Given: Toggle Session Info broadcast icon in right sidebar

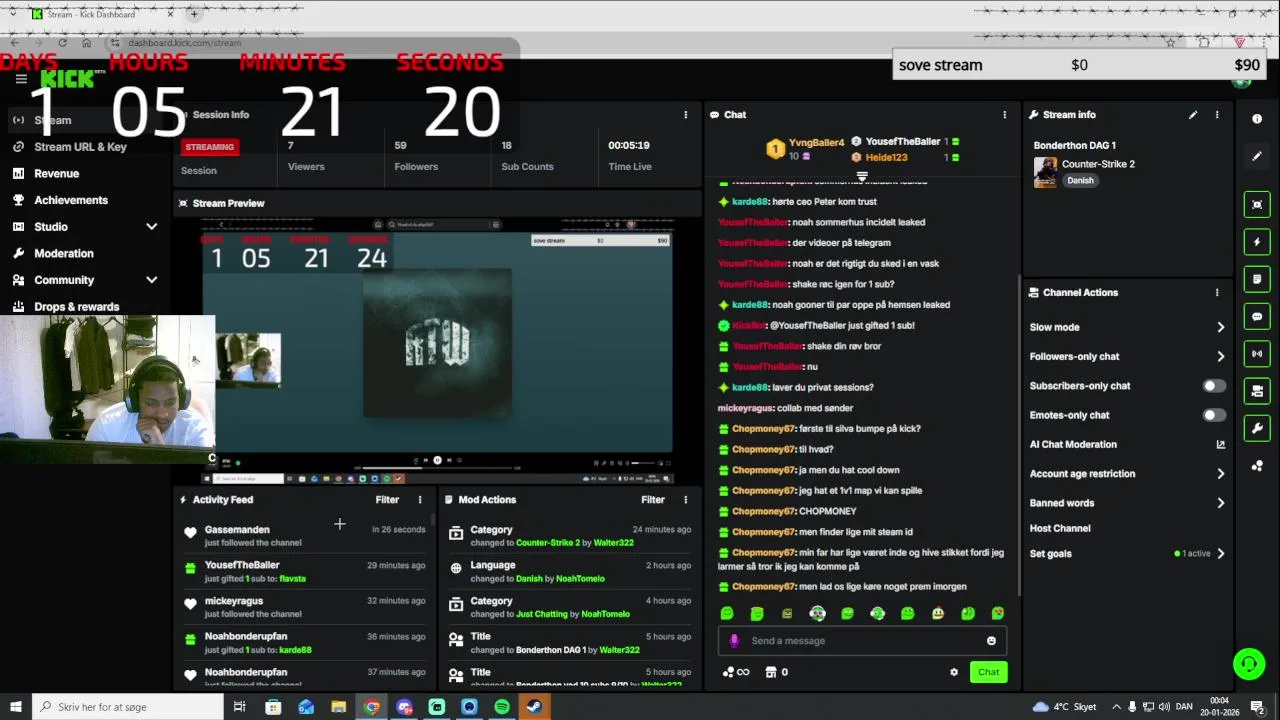Looking at the screenshot, I should coord(1257,354).
